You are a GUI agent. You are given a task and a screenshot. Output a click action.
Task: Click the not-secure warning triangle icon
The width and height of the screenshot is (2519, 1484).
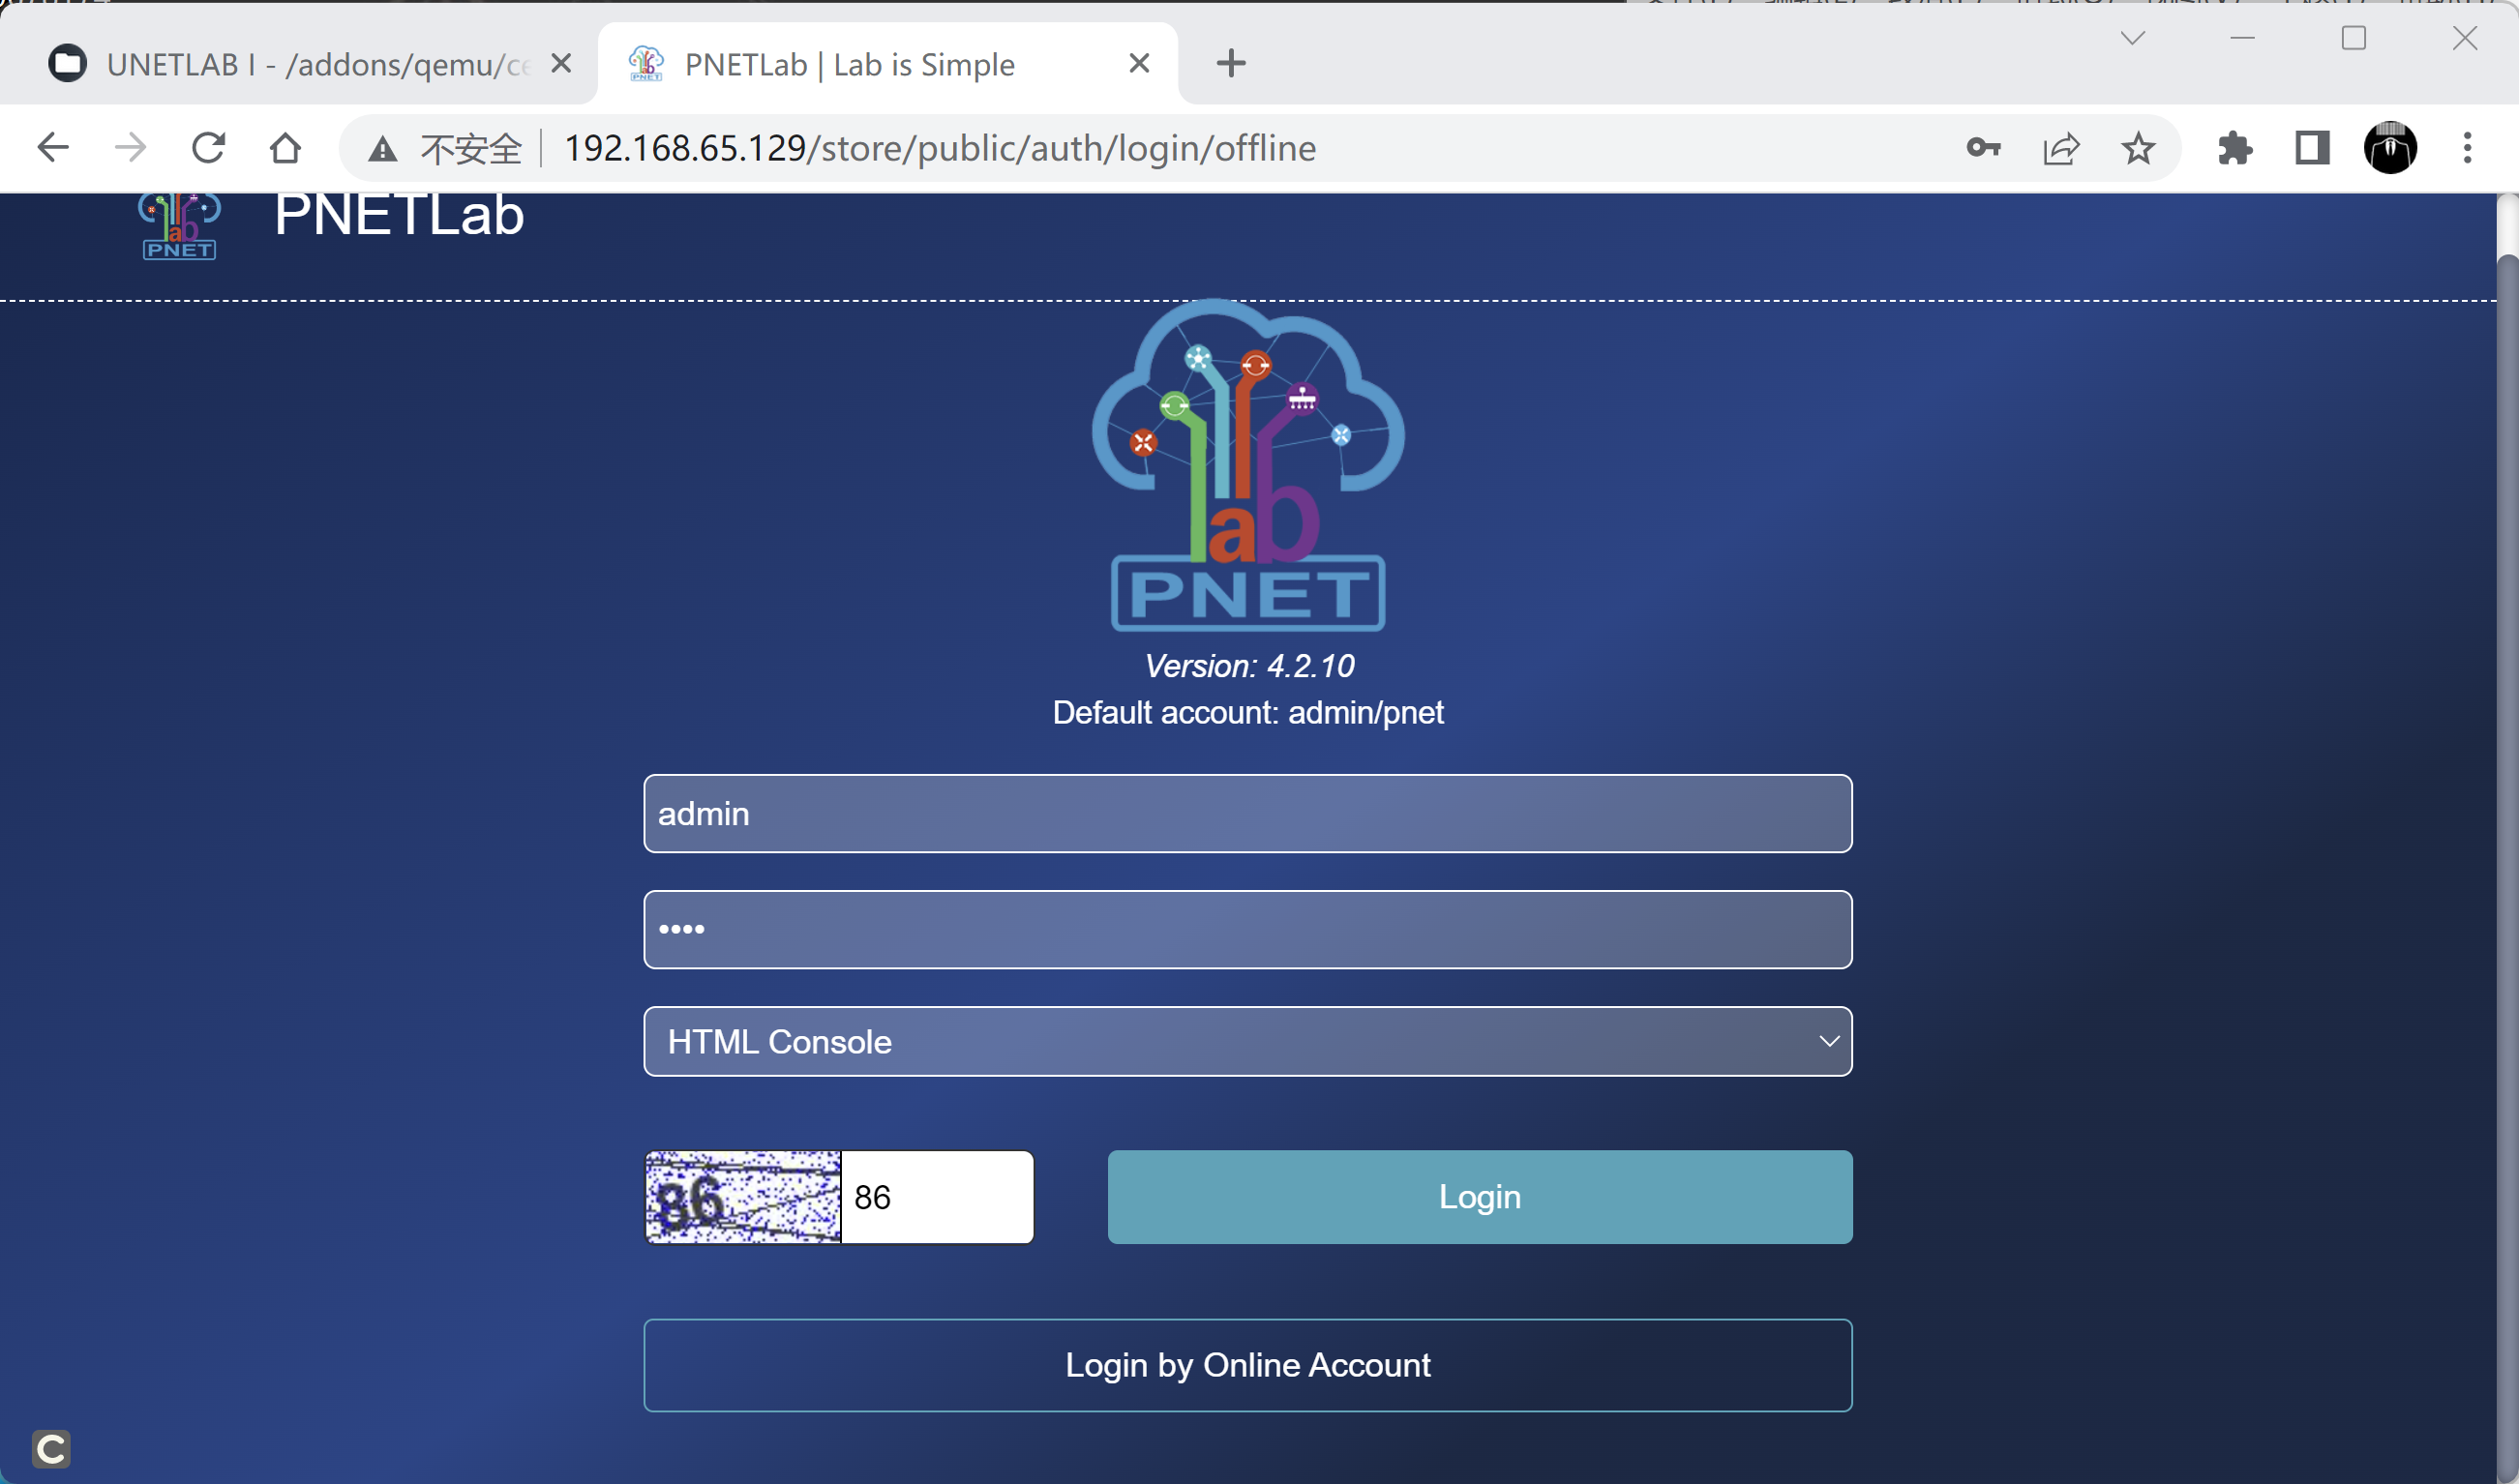[382, 149]
